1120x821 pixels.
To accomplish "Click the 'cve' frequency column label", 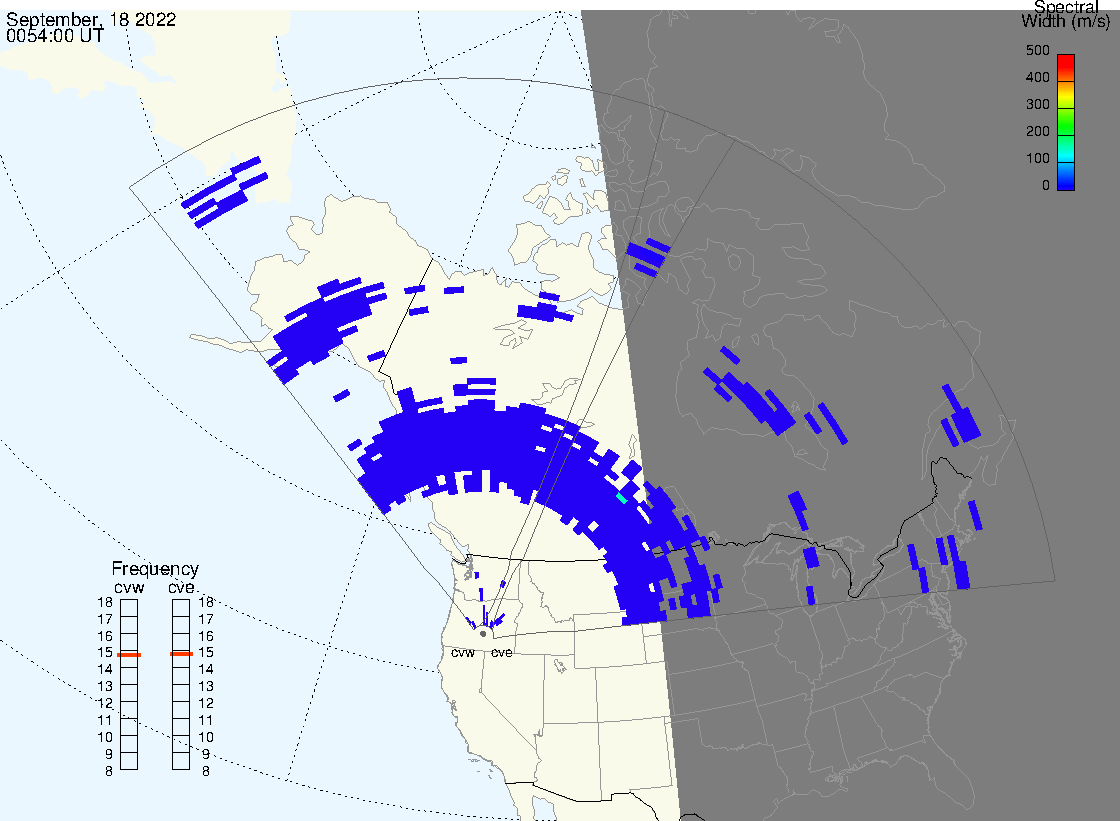I will (x=181, y=587).
